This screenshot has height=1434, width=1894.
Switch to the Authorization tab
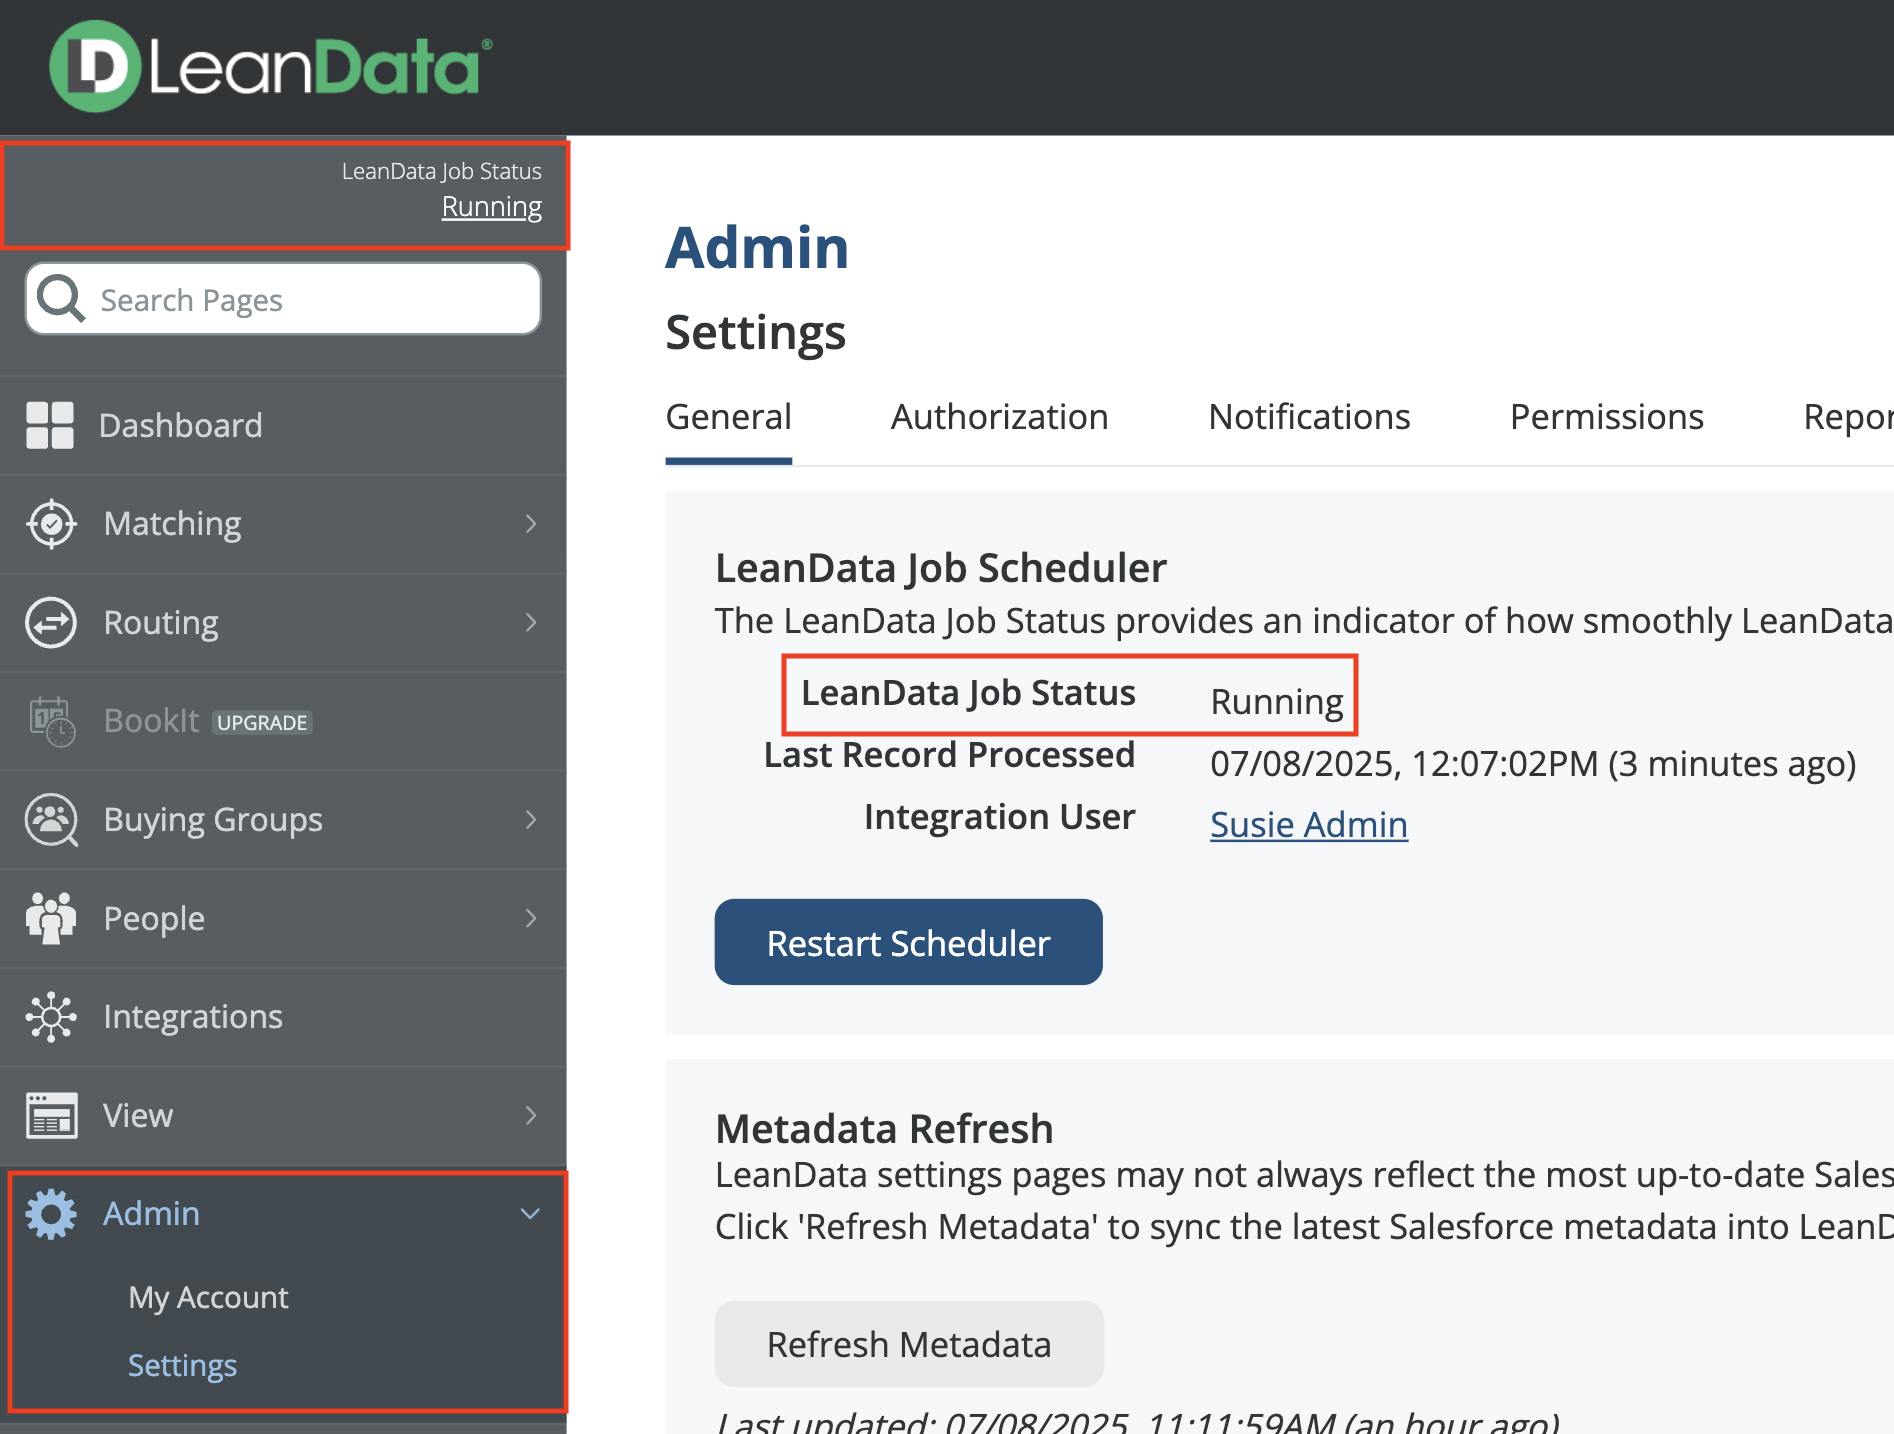click(999, 417)
